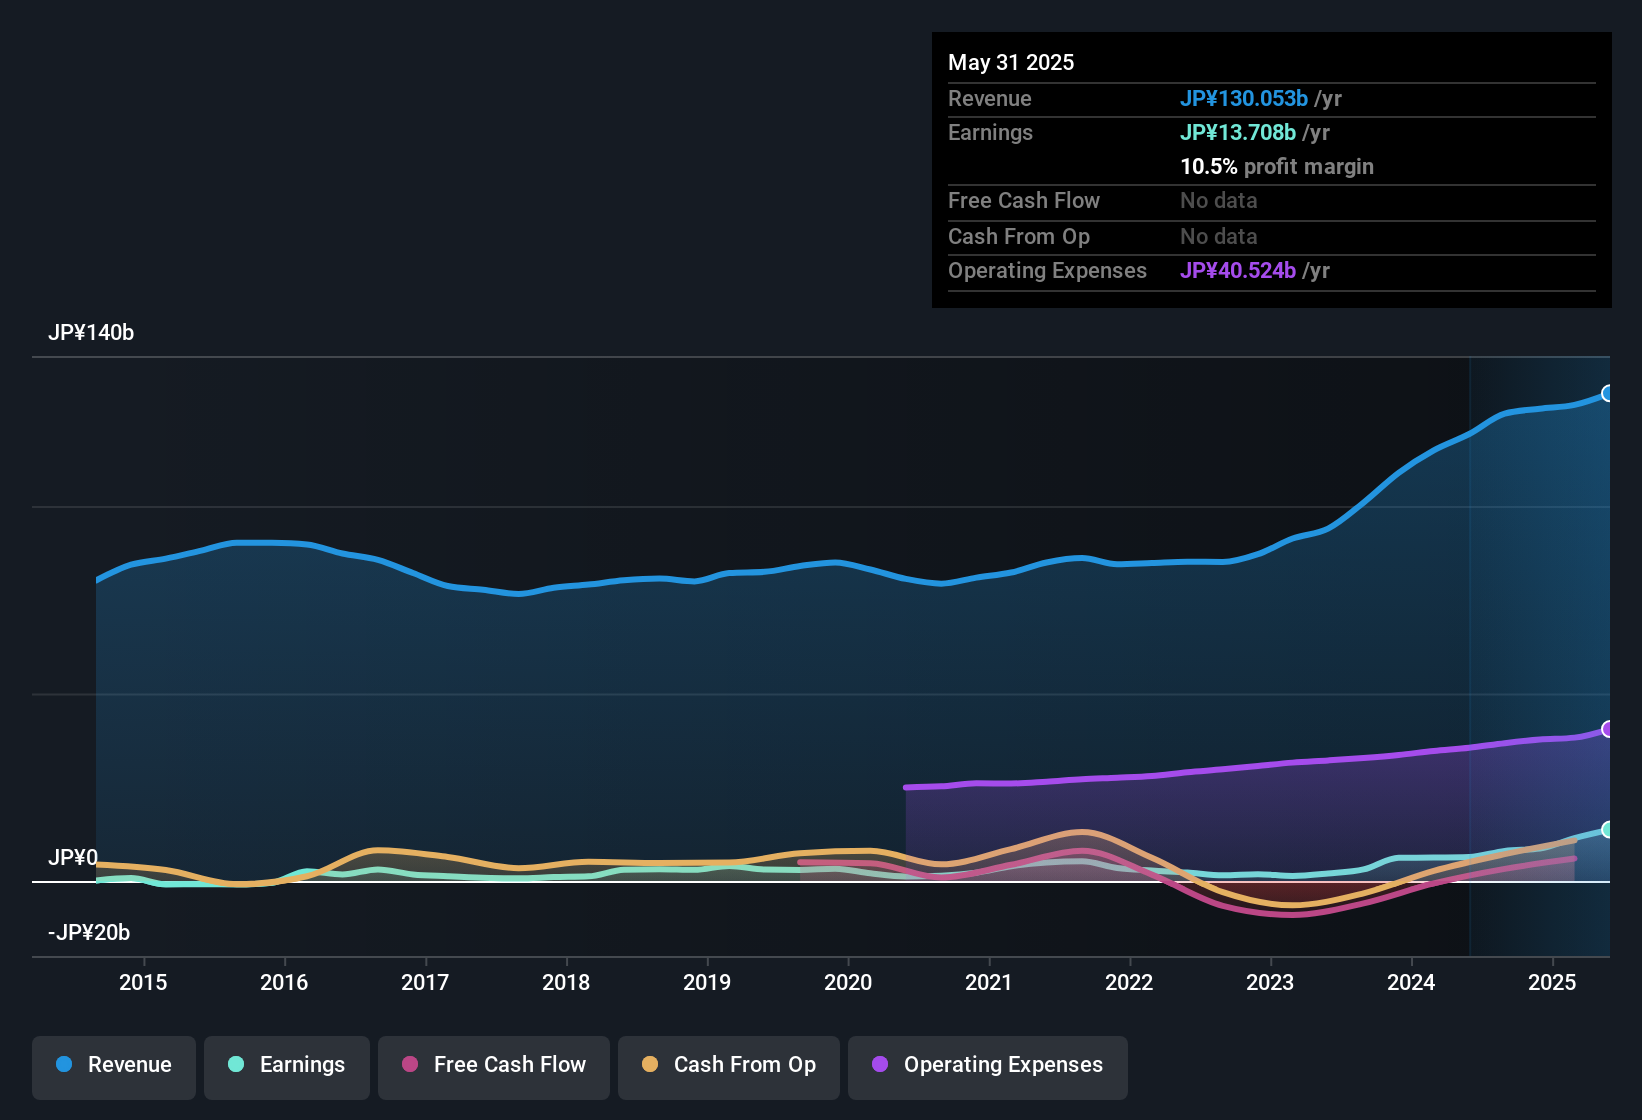Click the May 31 2025 tooltip header

point(1011,62)
